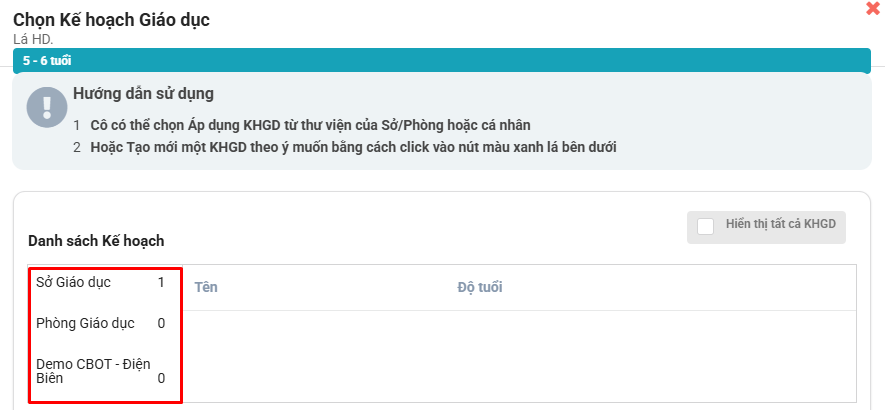Click the empty plan table area
This screenshot has height=410, width=885.
[520, 355]
